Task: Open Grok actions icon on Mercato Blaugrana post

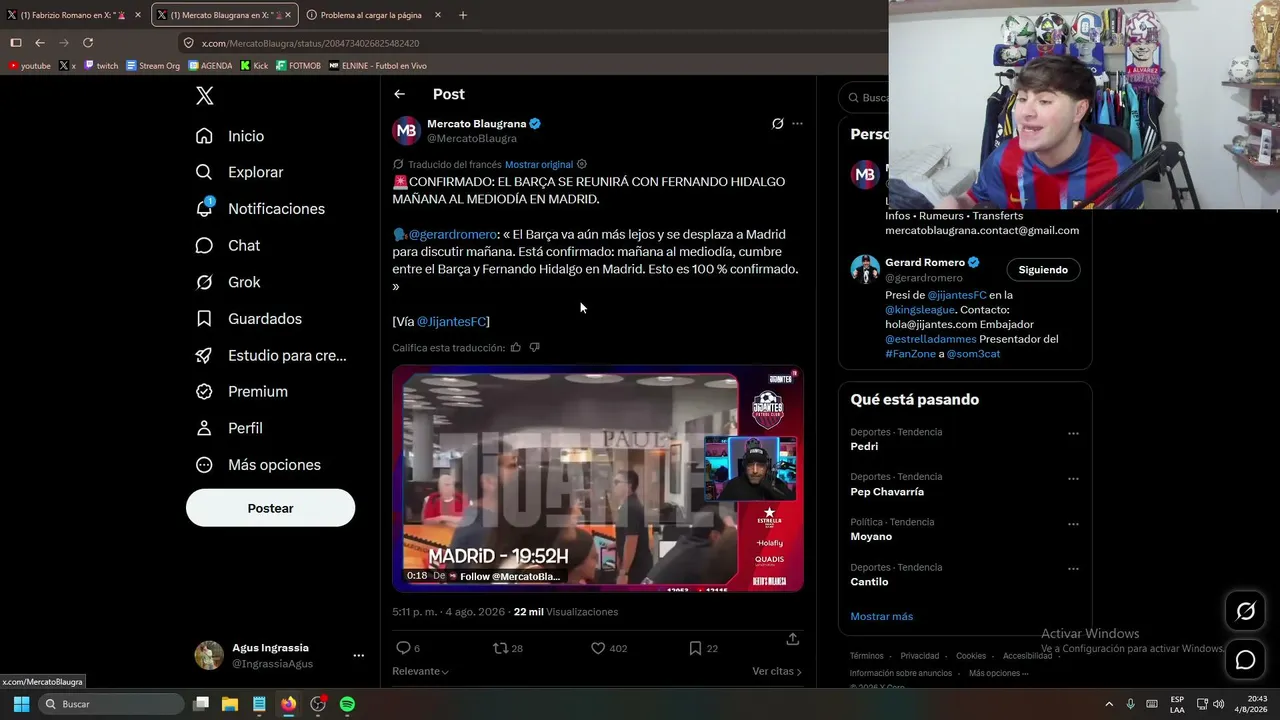Action: coord(777,124)
